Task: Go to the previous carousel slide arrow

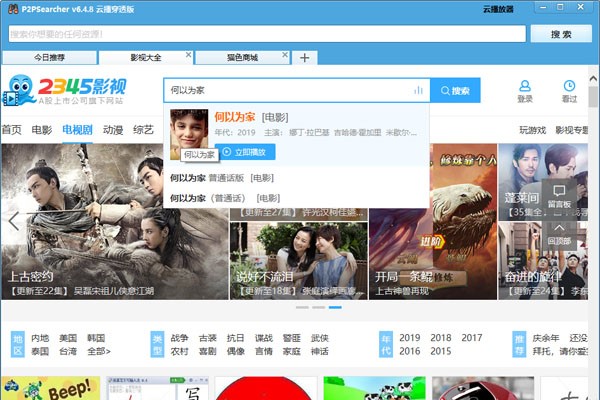Action: tap(14, 221)
